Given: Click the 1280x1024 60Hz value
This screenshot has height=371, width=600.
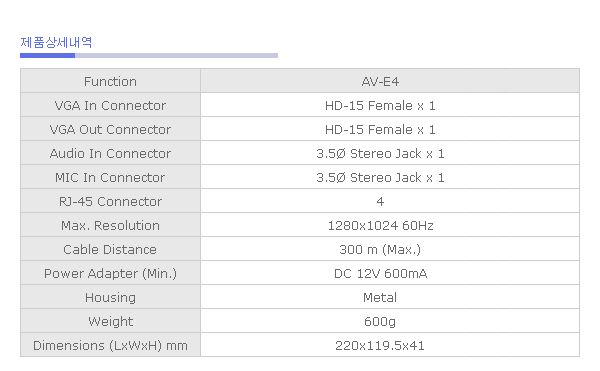Looking at the screenshot, I should click(x=380, y=226).
